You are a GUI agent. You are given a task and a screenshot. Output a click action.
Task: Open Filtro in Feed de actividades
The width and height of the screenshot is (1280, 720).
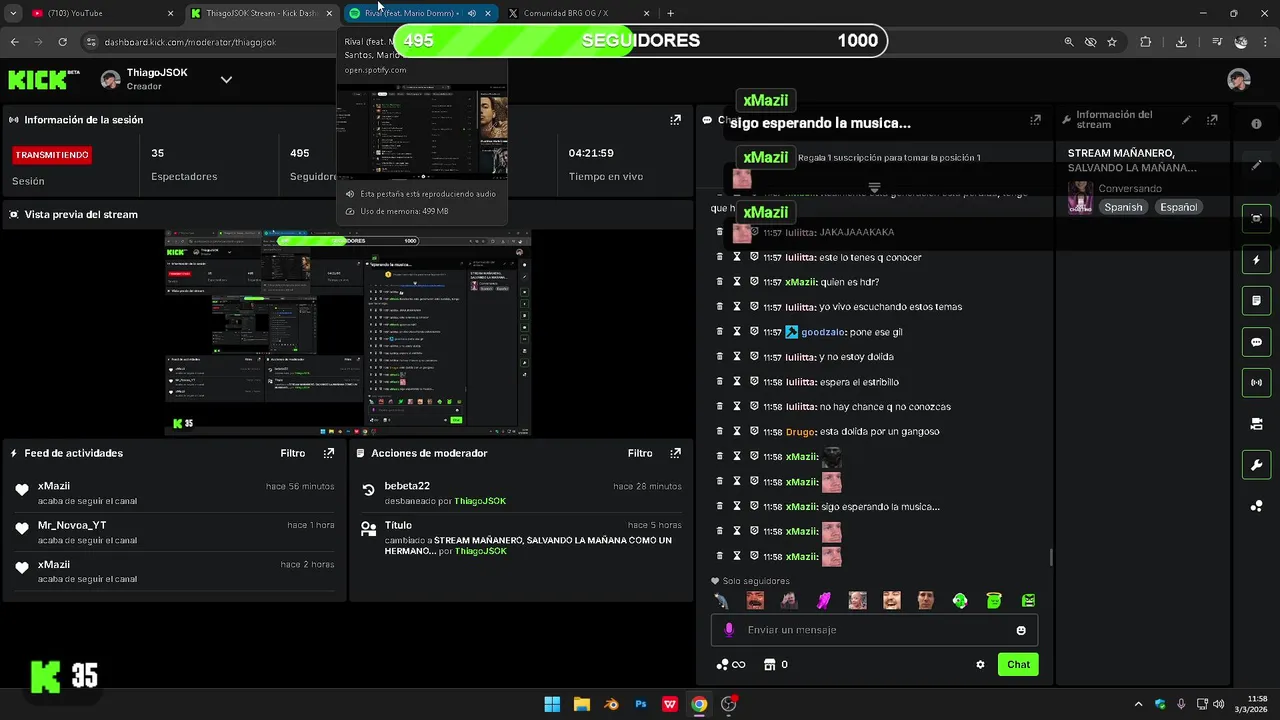(293, 453)
